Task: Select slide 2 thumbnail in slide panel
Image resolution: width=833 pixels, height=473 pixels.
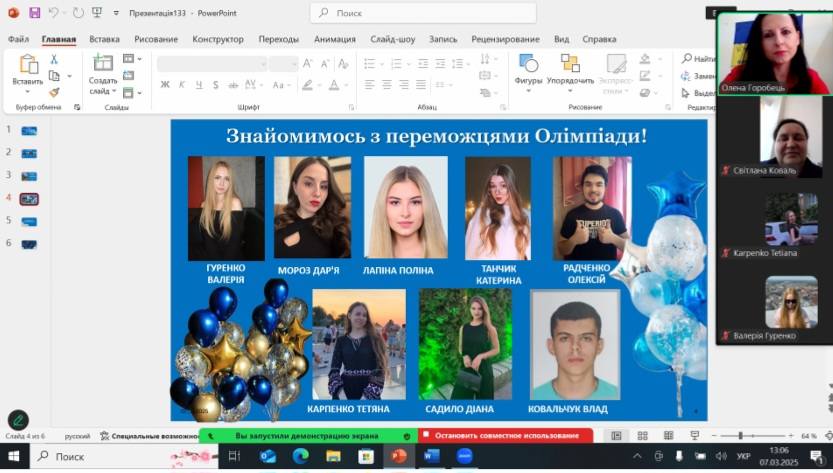Action: [x=29, y=153]
